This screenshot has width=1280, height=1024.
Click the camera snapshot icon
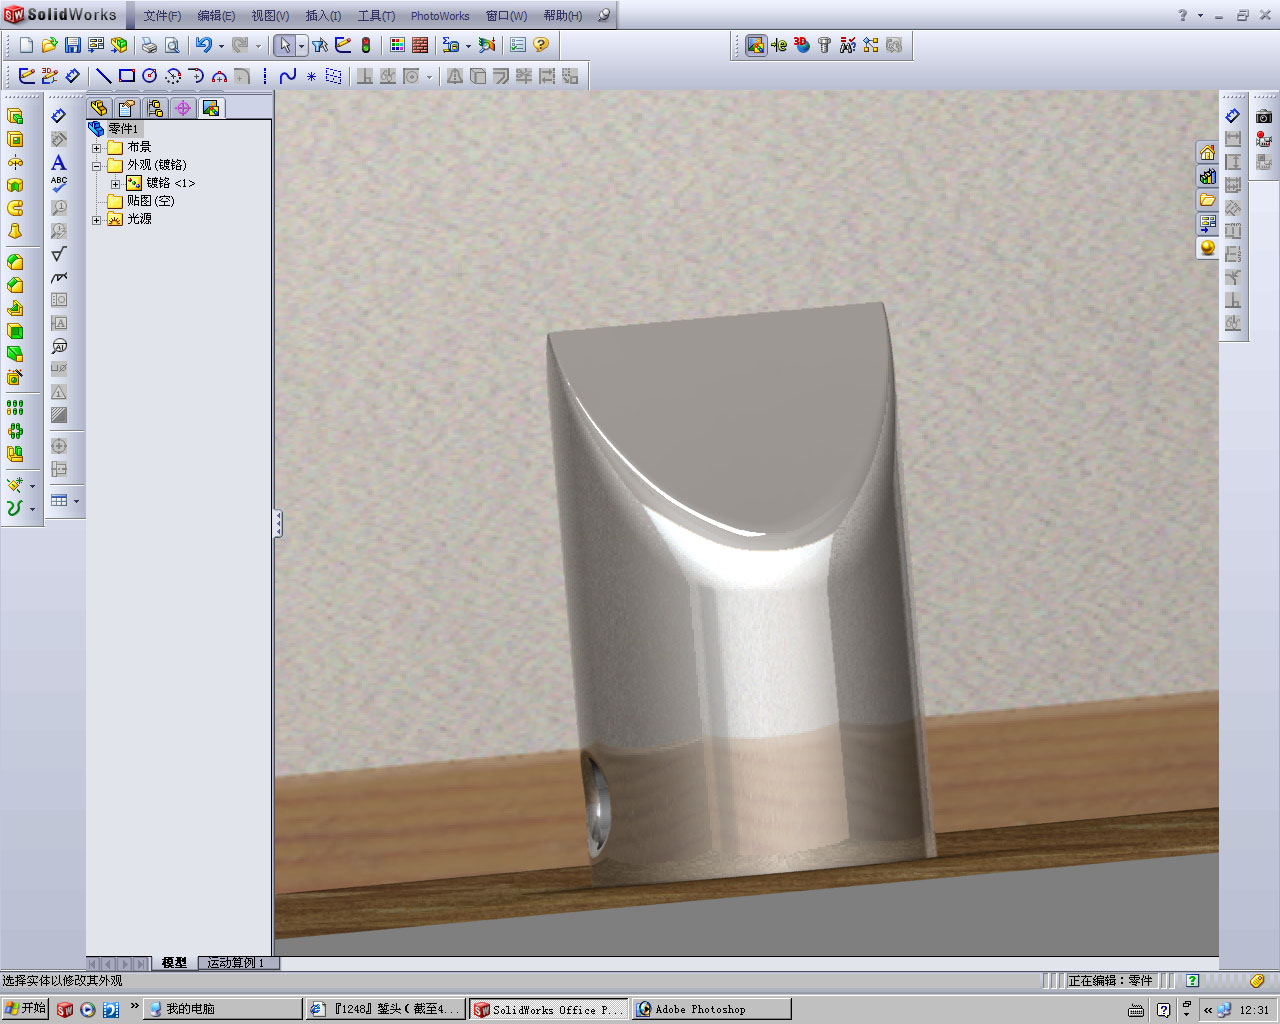(x=1264, y=116)
